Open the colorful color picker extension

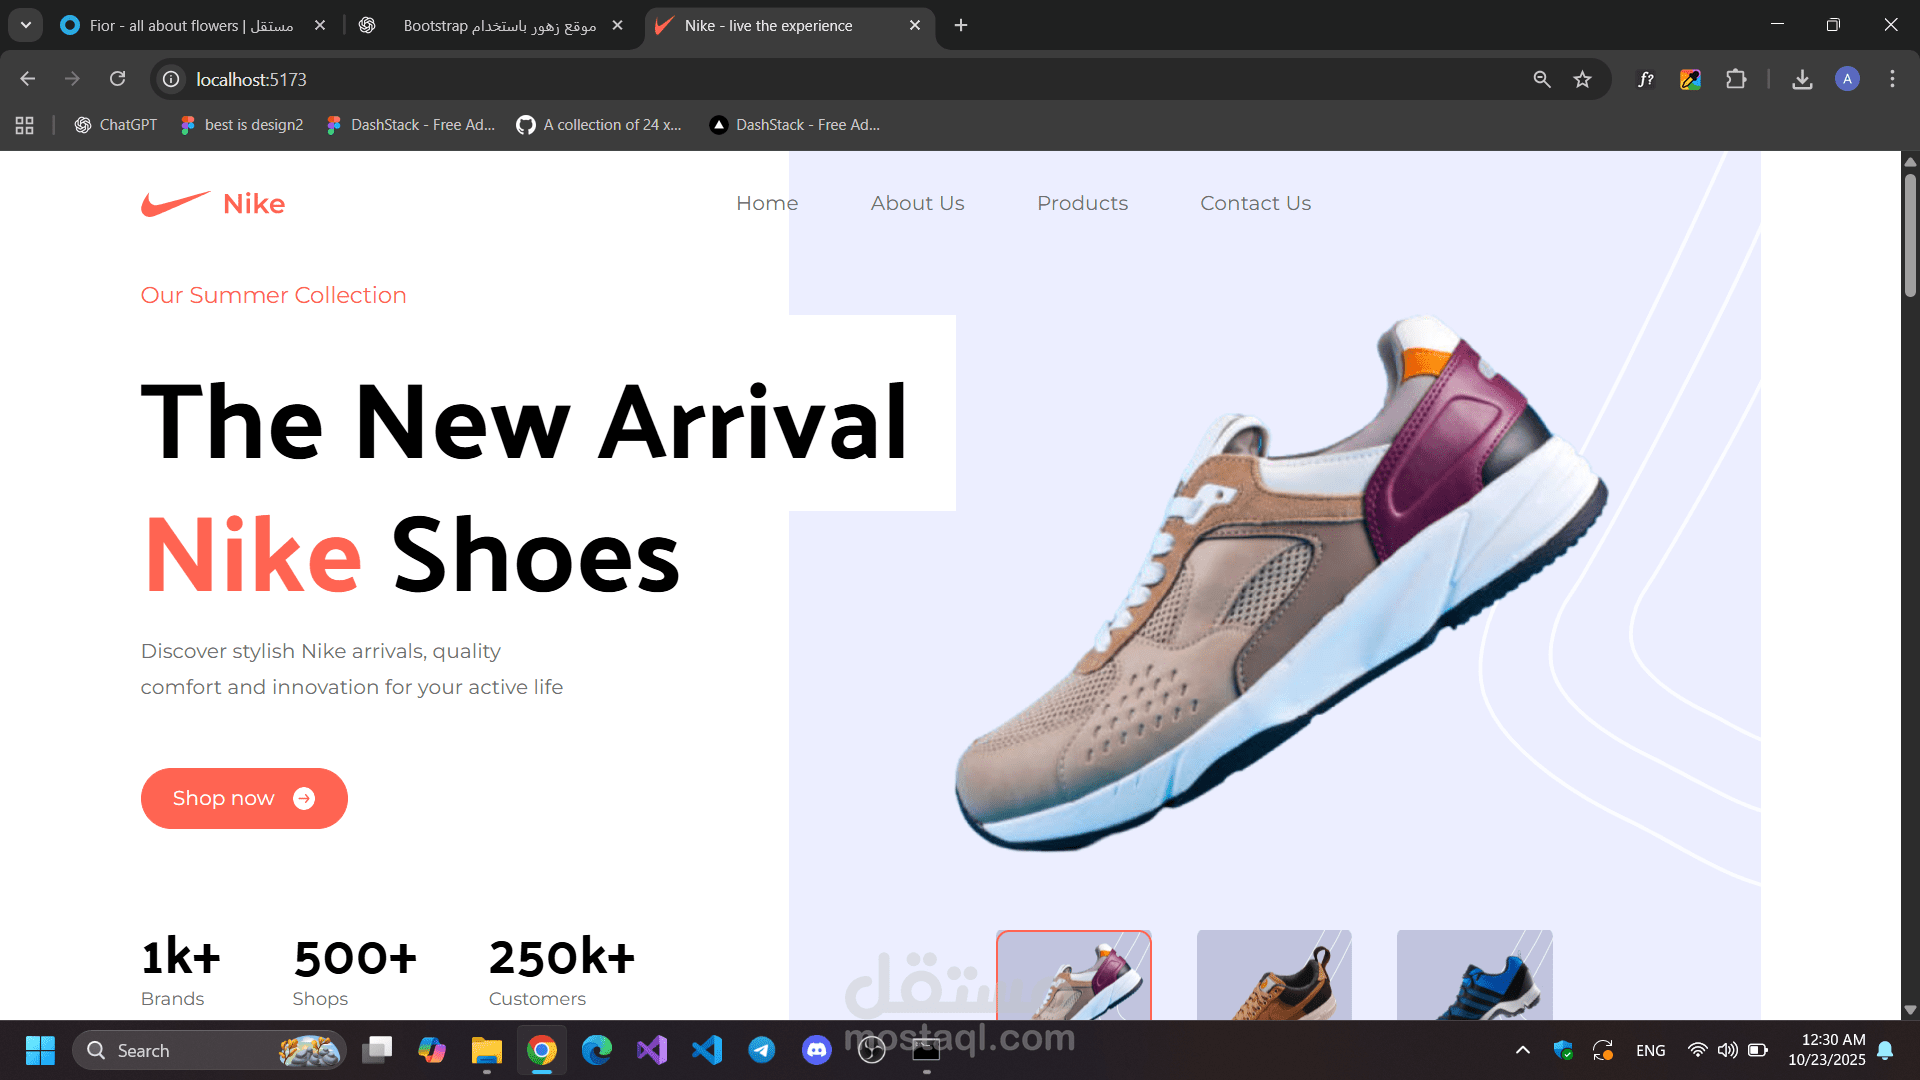click(x=1690, y=79)
